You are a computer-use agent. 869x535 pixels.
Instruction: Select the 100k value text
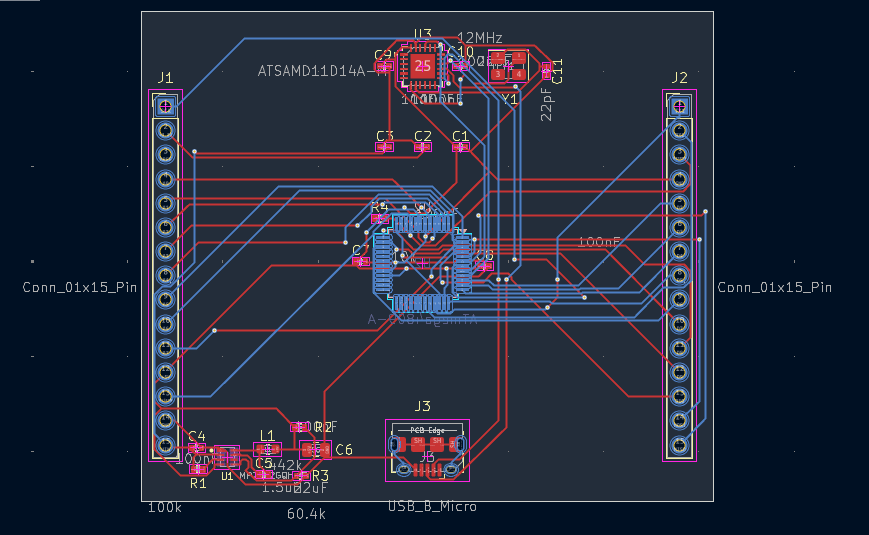pos(165,508)
